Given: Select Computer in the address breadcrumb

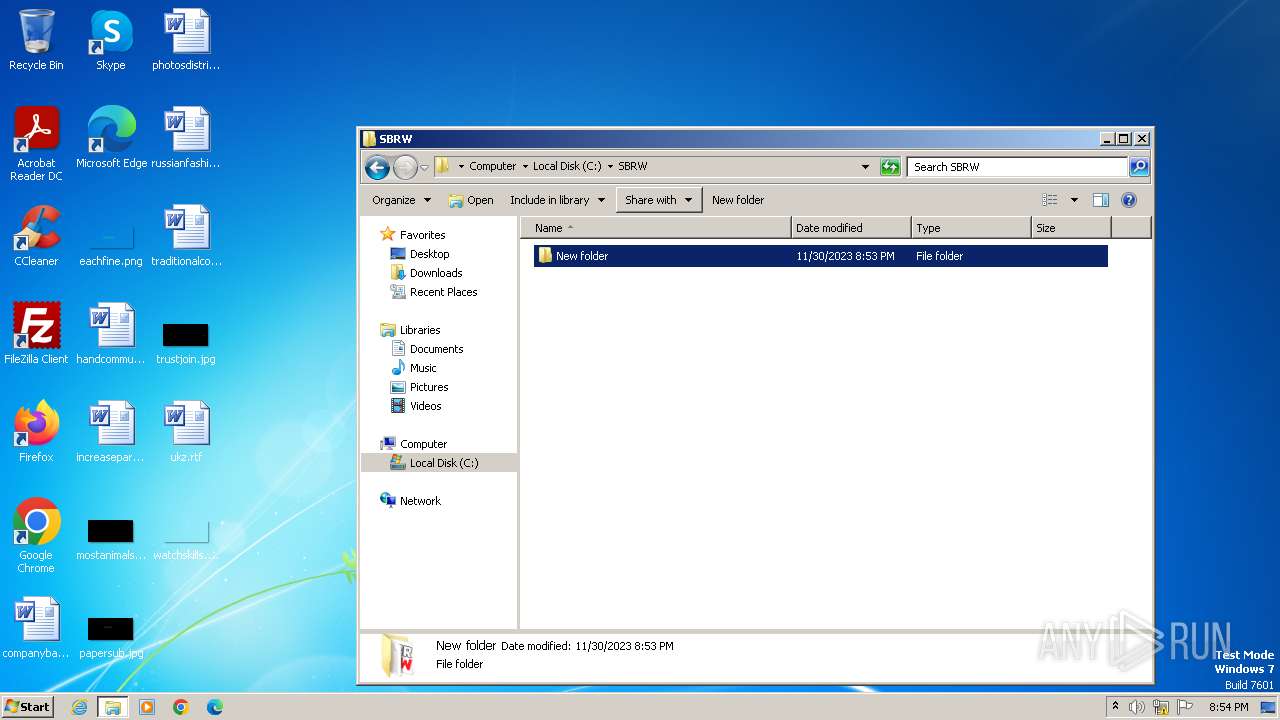Looking at the screenshot, I should pos(492,167).
